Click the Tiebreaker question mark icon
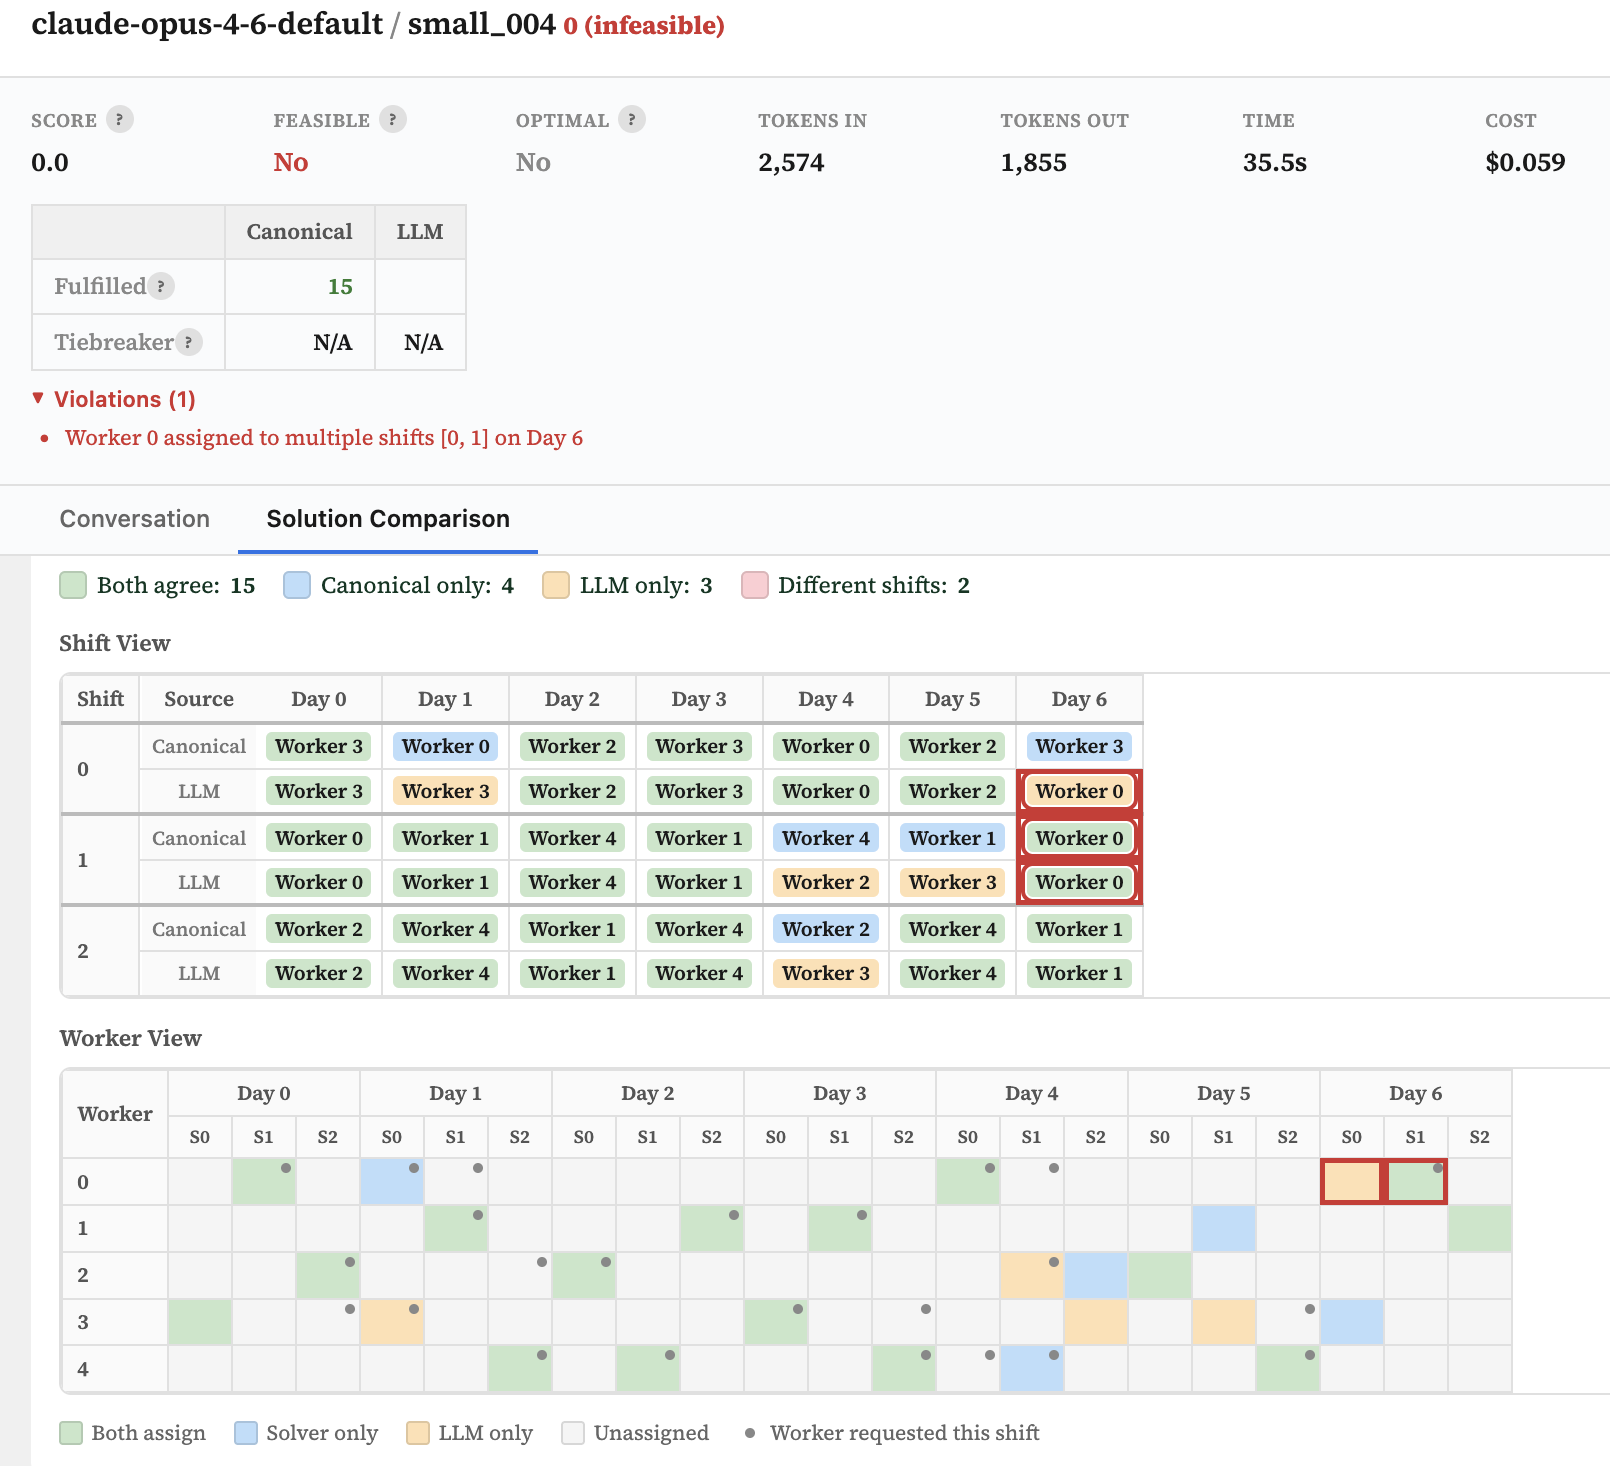 189,342
